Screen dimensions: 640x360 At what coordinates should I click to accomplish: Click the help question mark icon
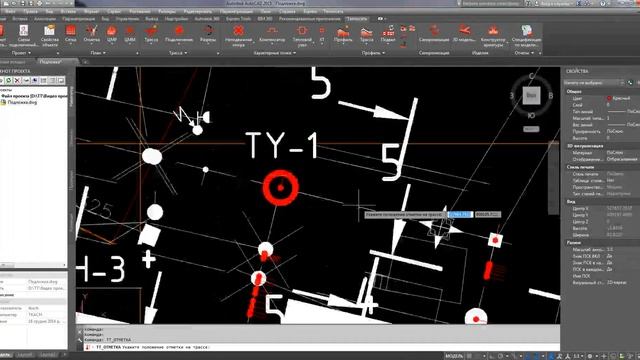tap(603, 3)
